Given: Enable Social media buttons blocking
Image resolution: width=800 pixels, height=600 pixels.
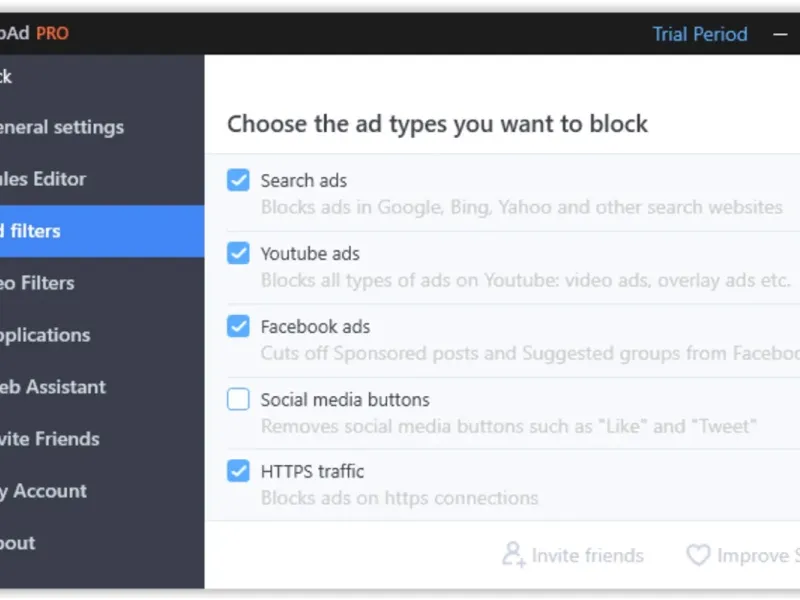Looking at the screenshot, I should point(238,399).
